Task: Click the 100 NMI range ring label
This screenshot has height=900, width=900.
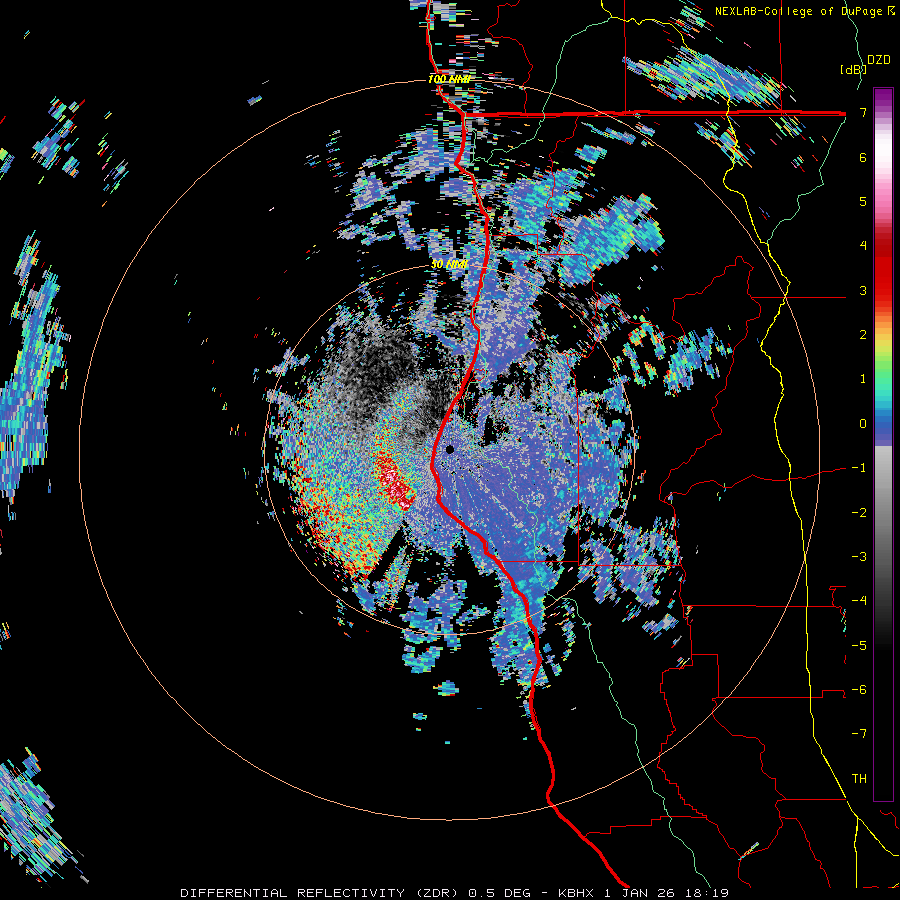Action: pyautogui.click(x=450, y=79)
